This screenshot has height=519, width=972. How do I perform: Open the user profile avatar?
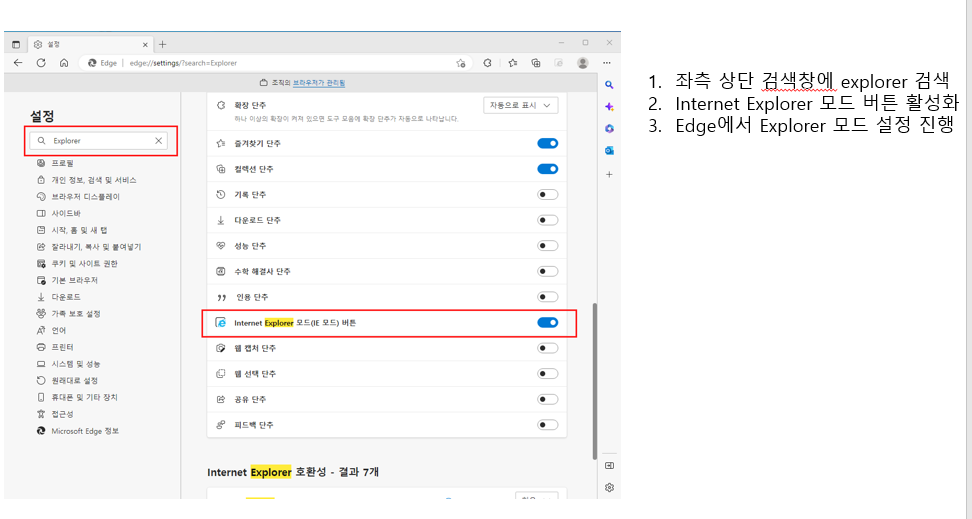point(583,63)
